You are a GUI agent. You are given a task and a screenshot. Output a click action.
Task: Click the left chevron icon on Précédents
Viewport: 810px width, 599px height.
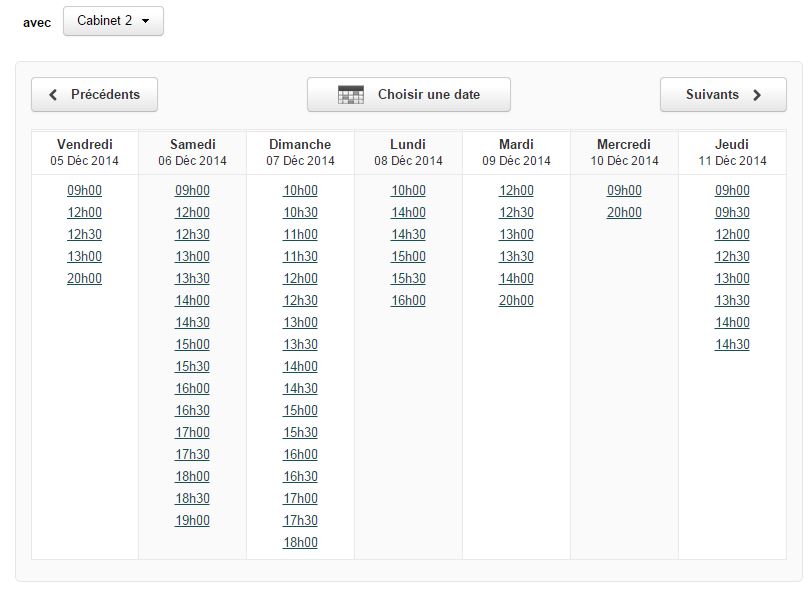pos(53,94)
